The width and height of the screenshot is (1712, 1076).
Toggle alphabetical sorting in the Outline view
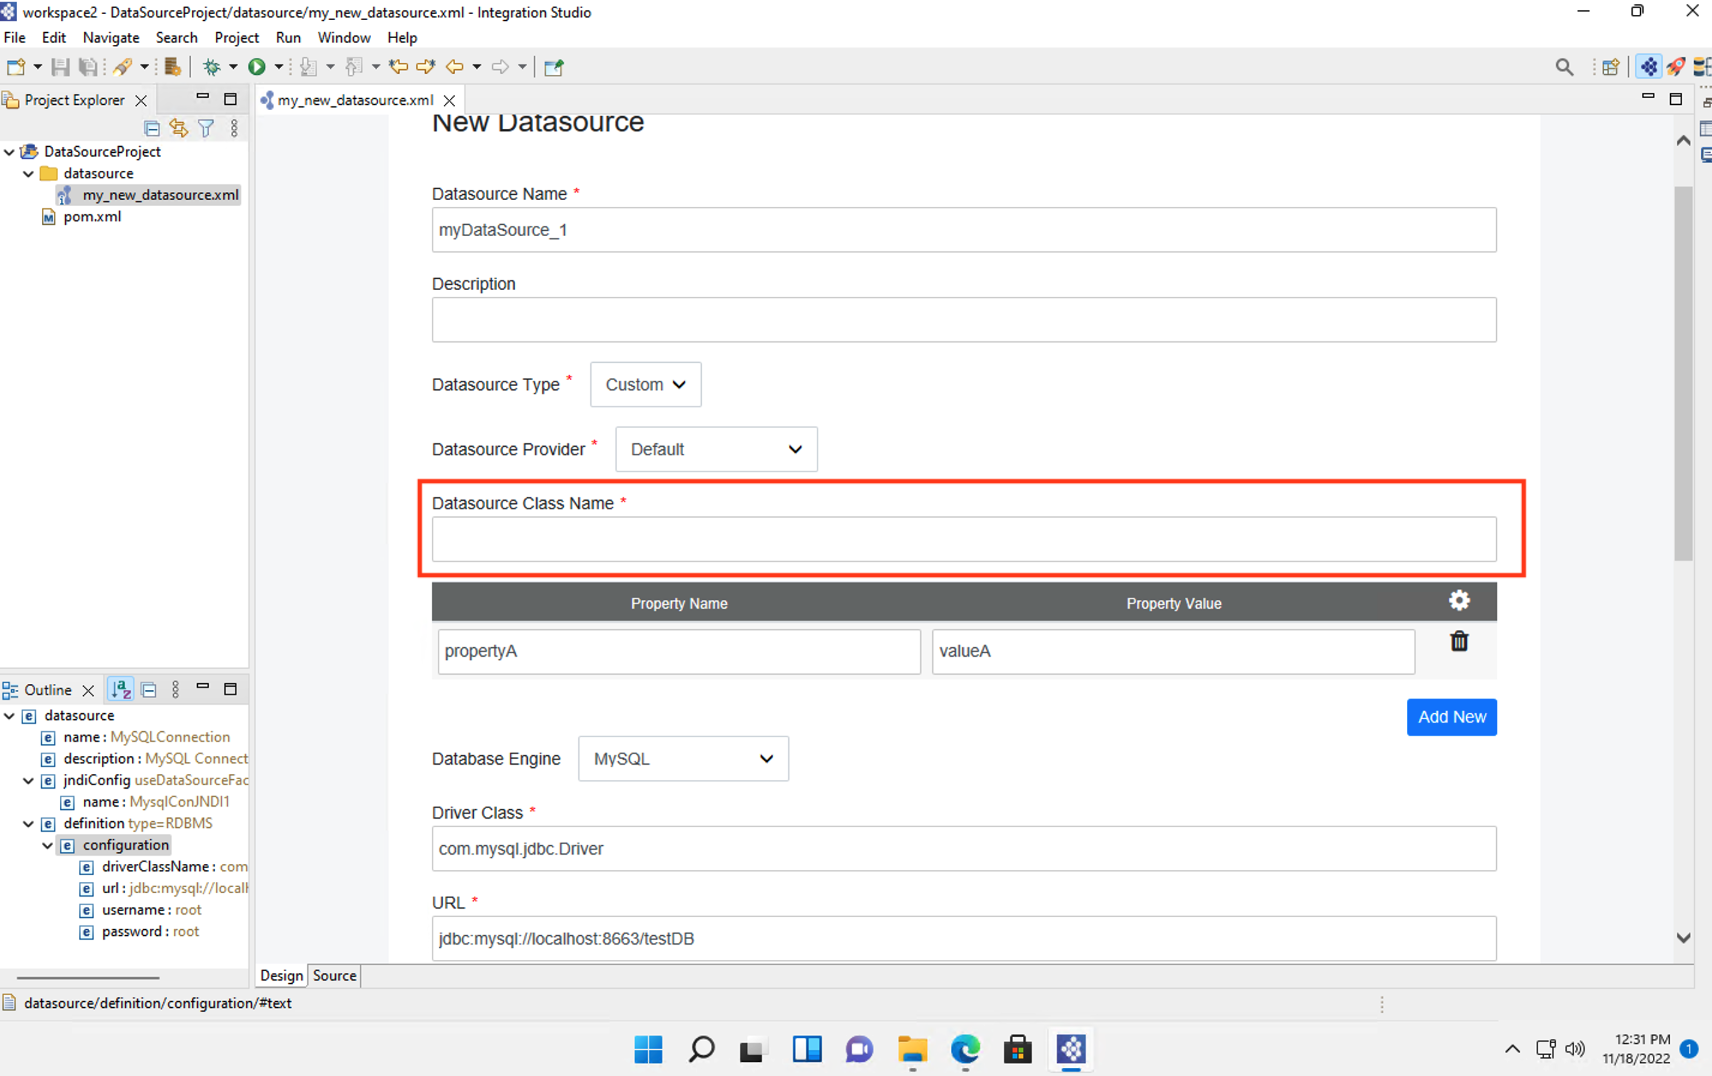tap(120, 689)
